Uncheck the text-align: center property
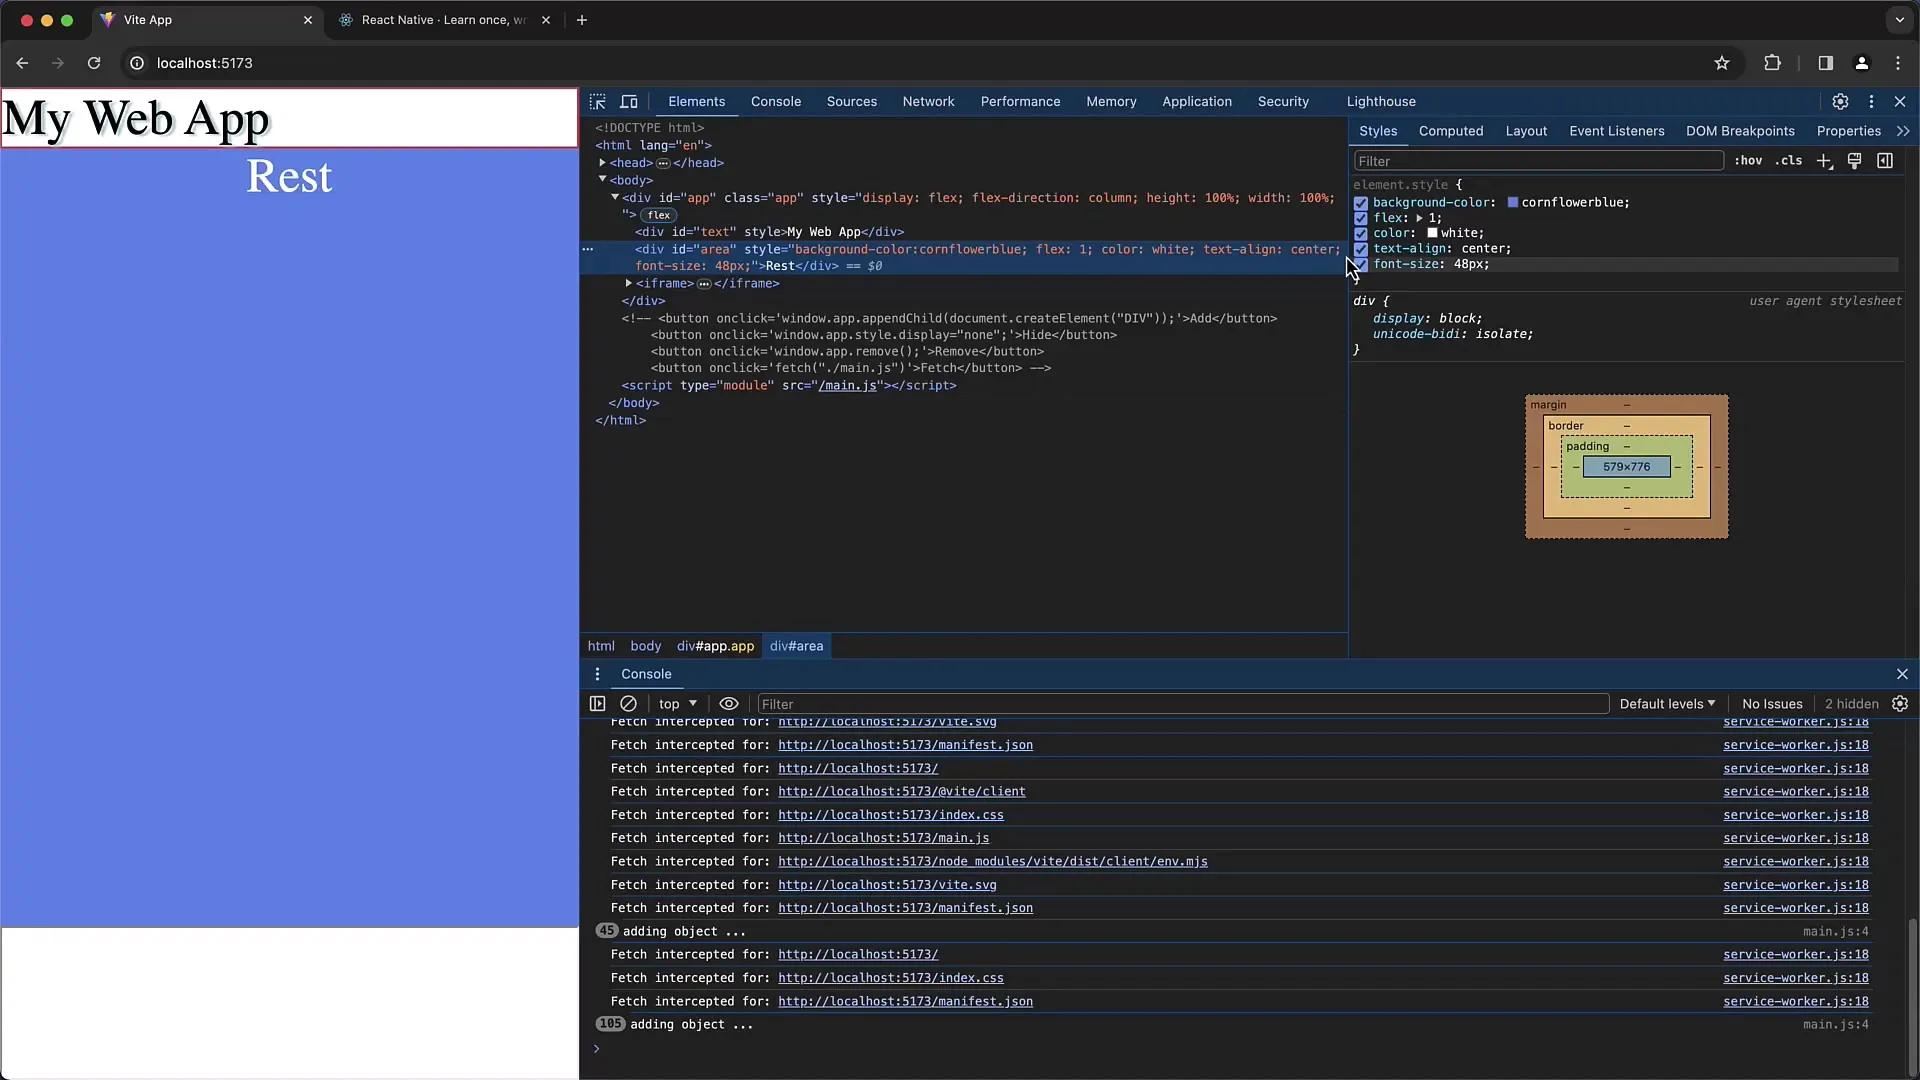 point(1360,249)
